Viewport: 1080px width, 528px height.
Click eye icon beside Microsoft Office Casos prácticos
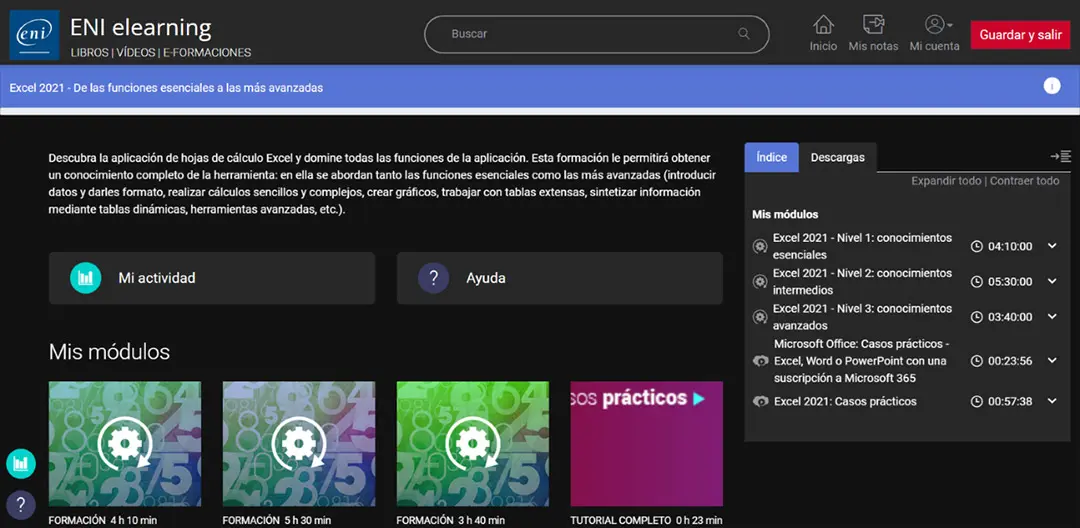[760, 361]
